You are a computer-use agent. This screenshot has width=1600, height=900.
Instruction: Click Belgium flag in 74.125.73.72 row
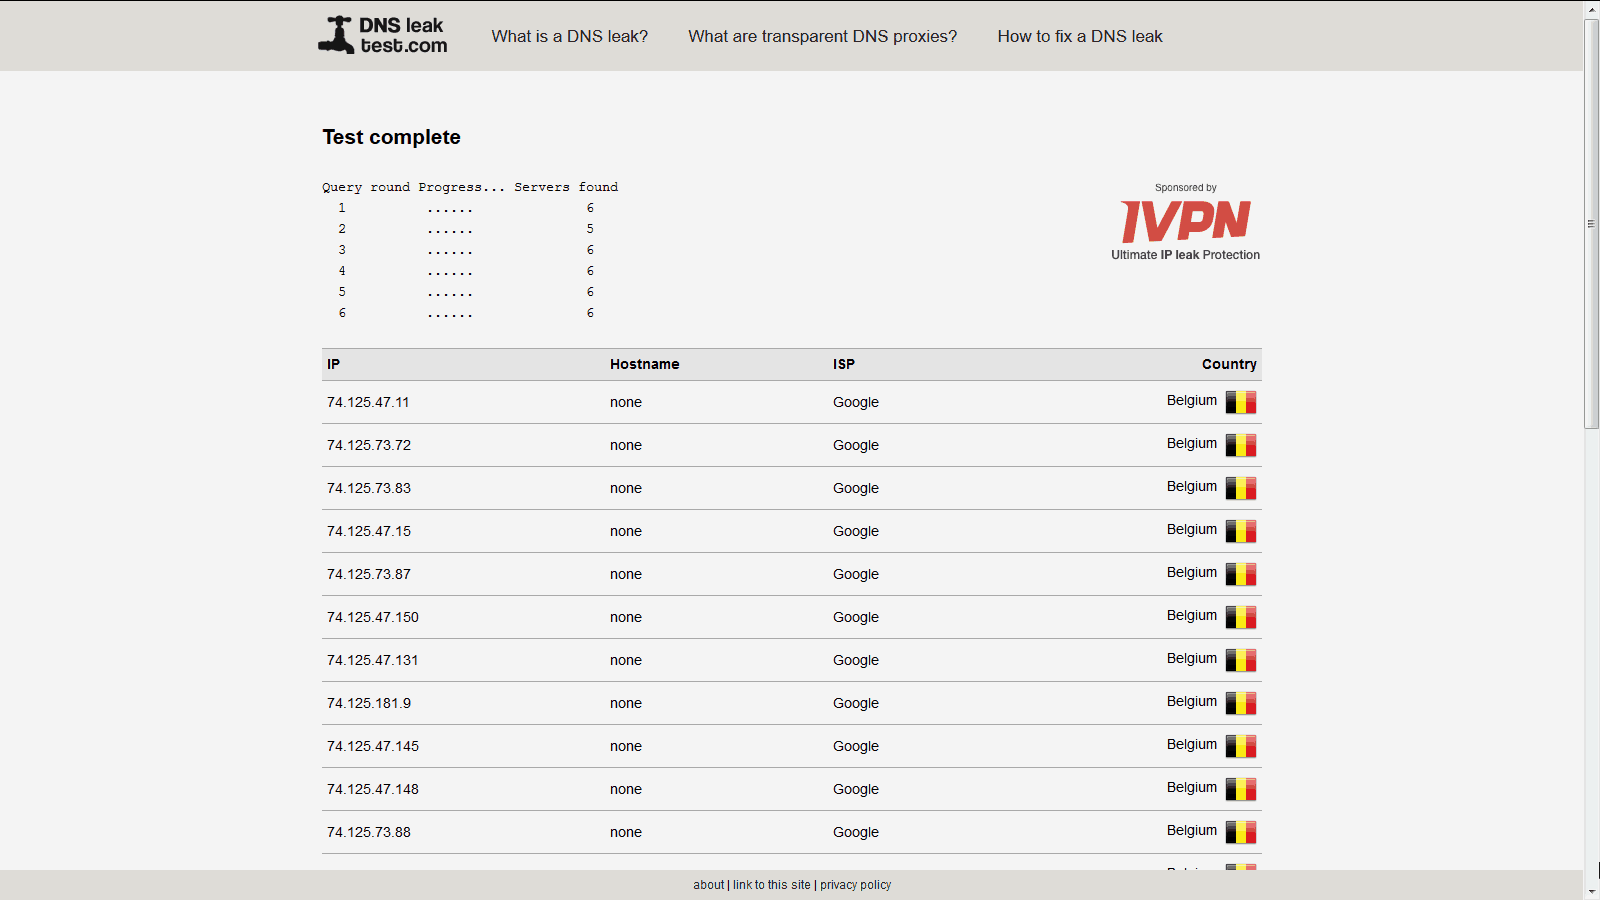(x=1241, y=445)
